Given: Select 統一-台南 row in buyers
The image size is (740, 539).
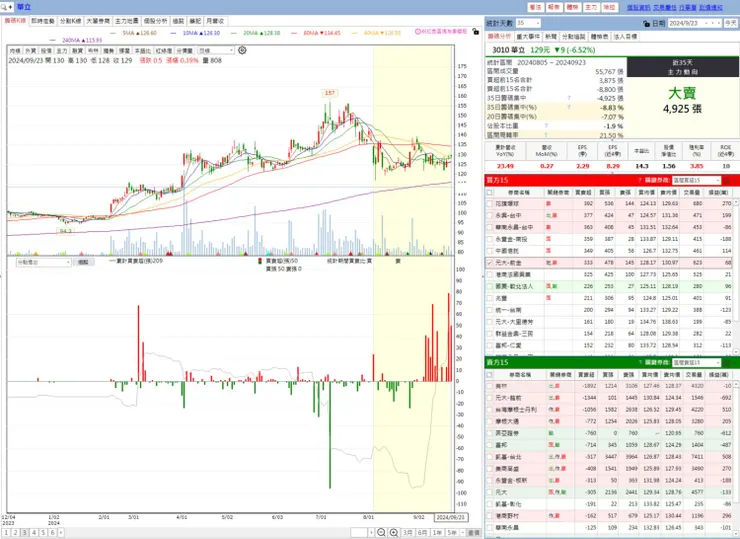Looking at the screenshot, I should click(609, 310).
